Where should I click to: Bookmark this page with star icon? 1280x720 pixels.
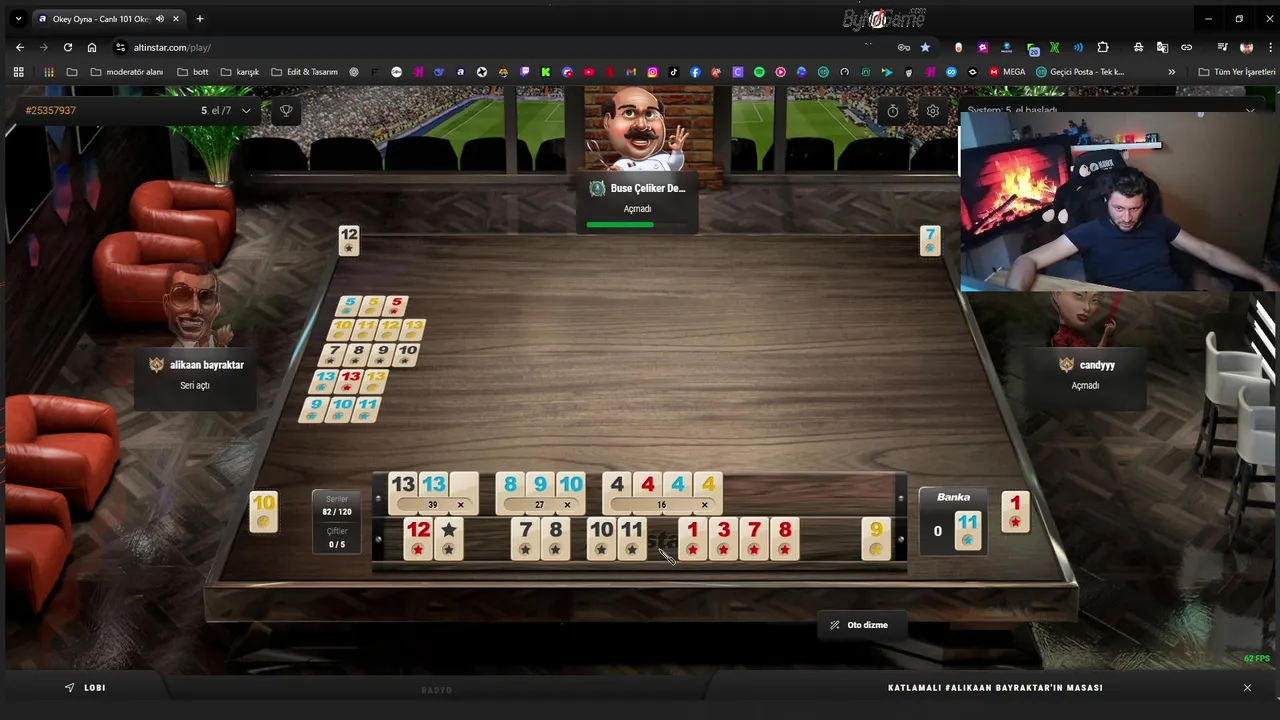coord(925,47)
